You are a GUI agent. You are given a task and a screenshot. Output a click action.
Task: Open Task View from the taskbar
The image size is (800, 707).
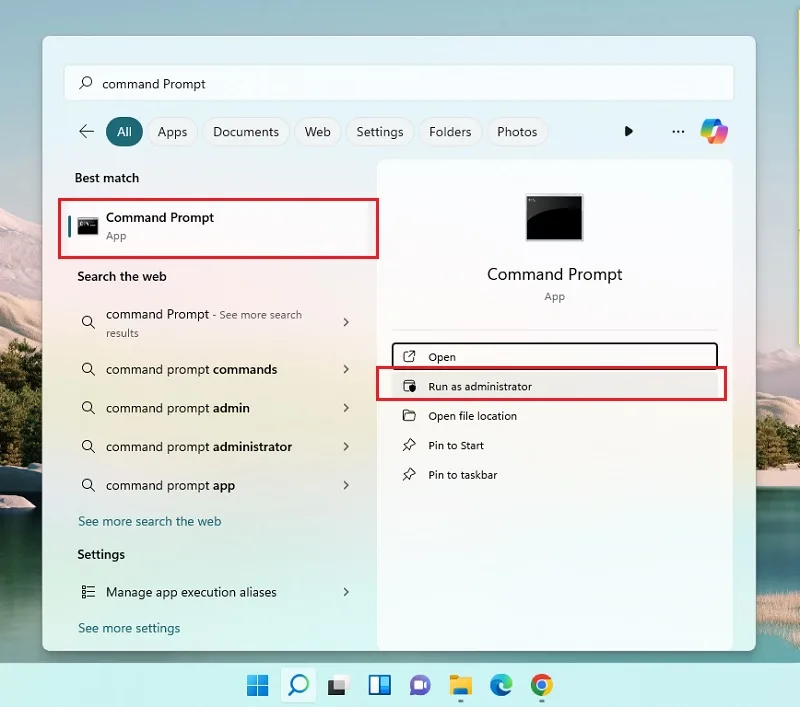coord(338,685)
